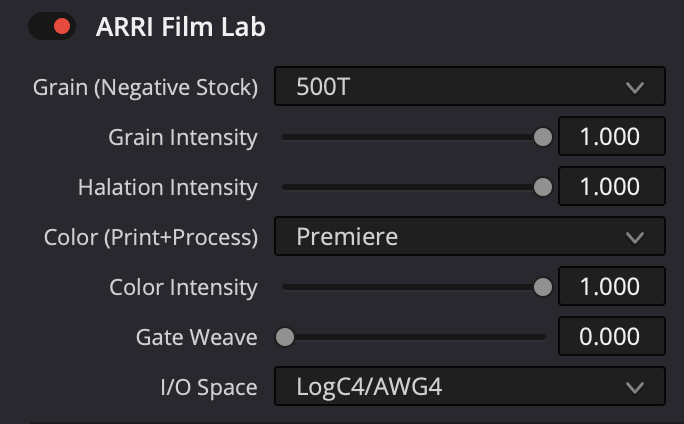Open the Grain (Negative Stock) 500T dropdown
This screenshot has height=424, width=684.
point(469,87)
